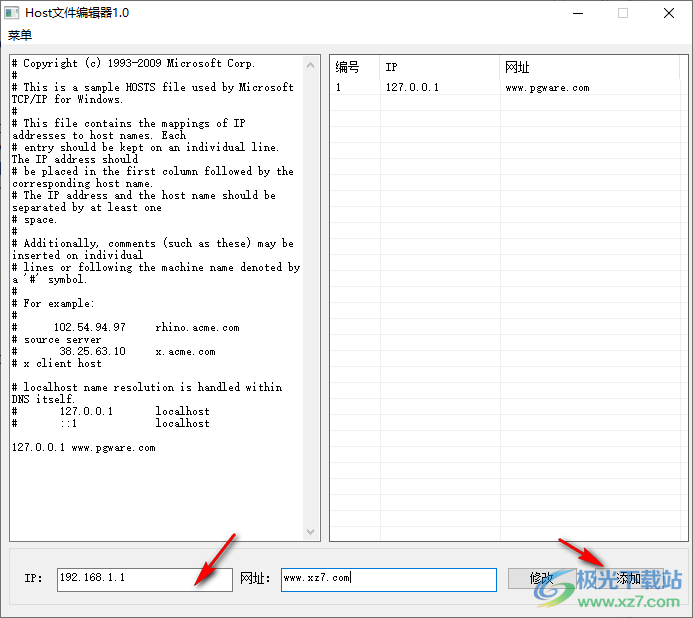Viewport: 693px width, 618px height.
Task: Sort by the 编号 column header
Action: click(x=354, y=67)
